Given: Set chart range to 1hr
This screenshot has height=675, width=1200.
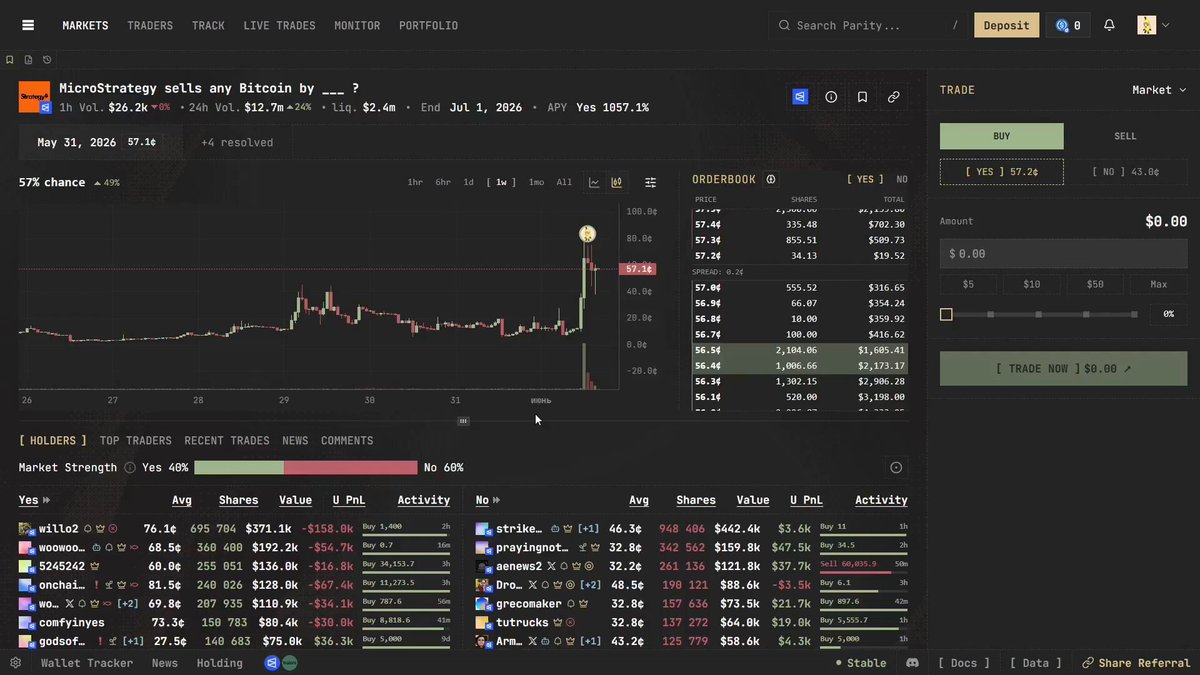Looking at the screenshot, I should pos(415,182).
